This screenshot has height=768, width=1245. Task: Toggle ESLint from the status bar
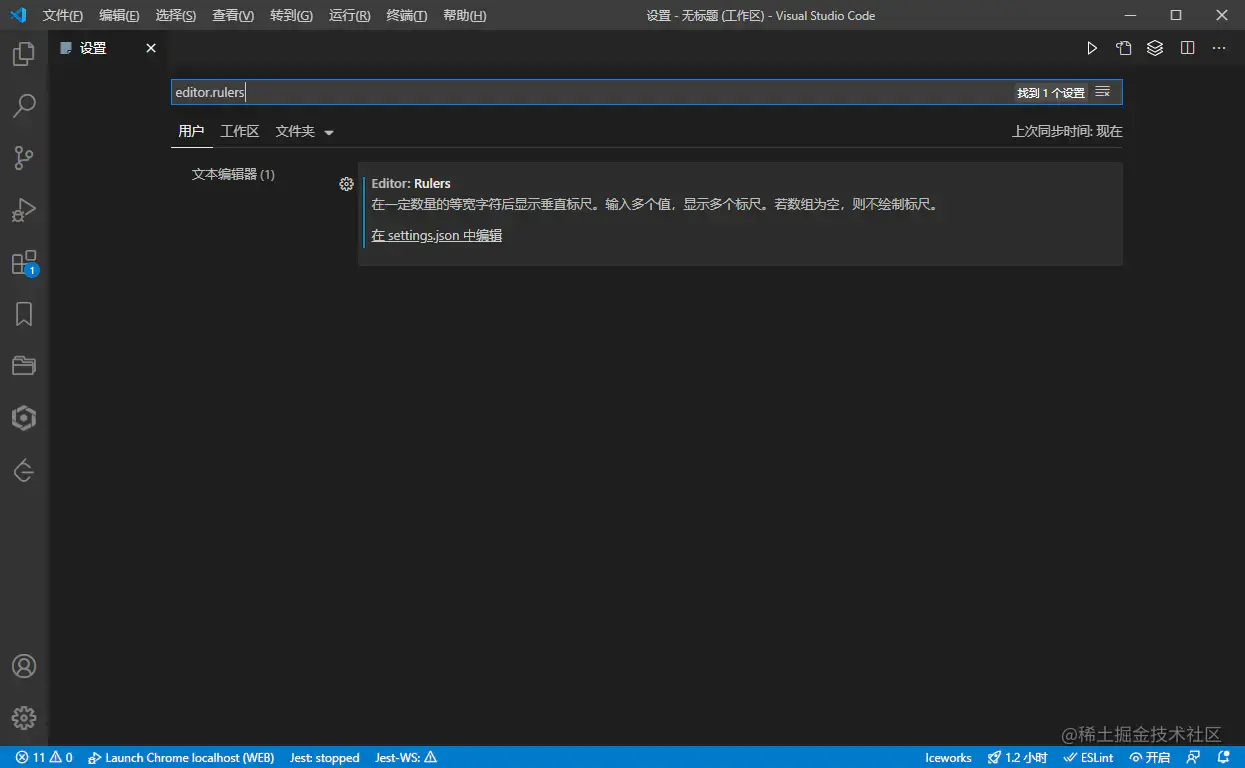pos(1088,757)
